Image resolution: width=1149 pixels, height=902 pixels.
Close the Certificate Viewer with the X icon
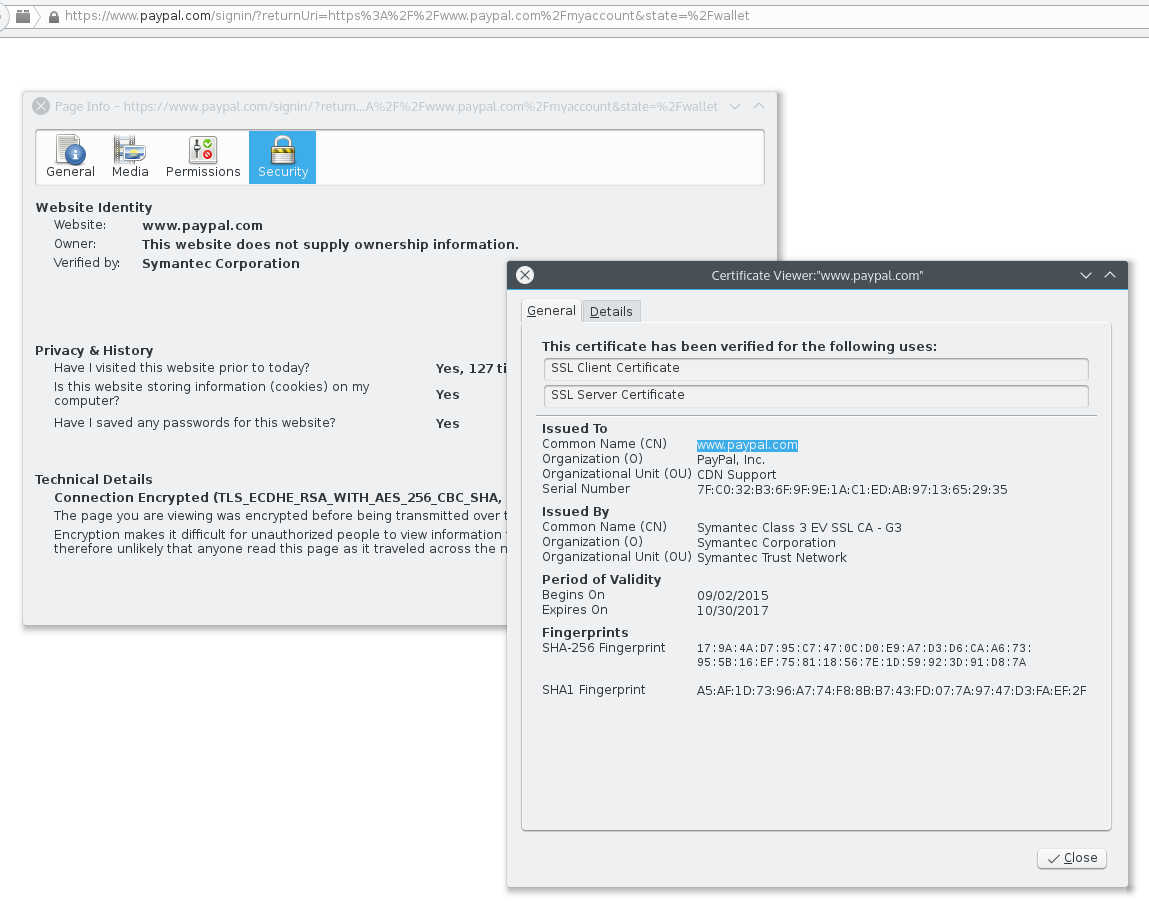coord(525,275)
